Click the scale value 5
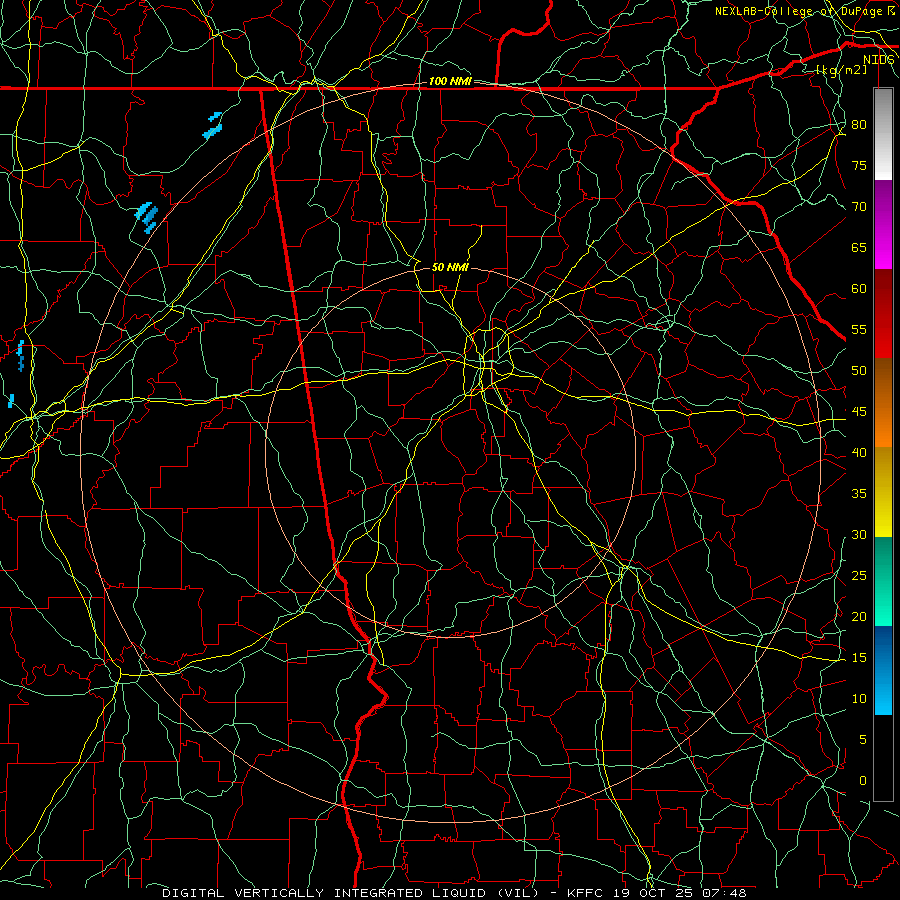 click(x=863, y=740)
